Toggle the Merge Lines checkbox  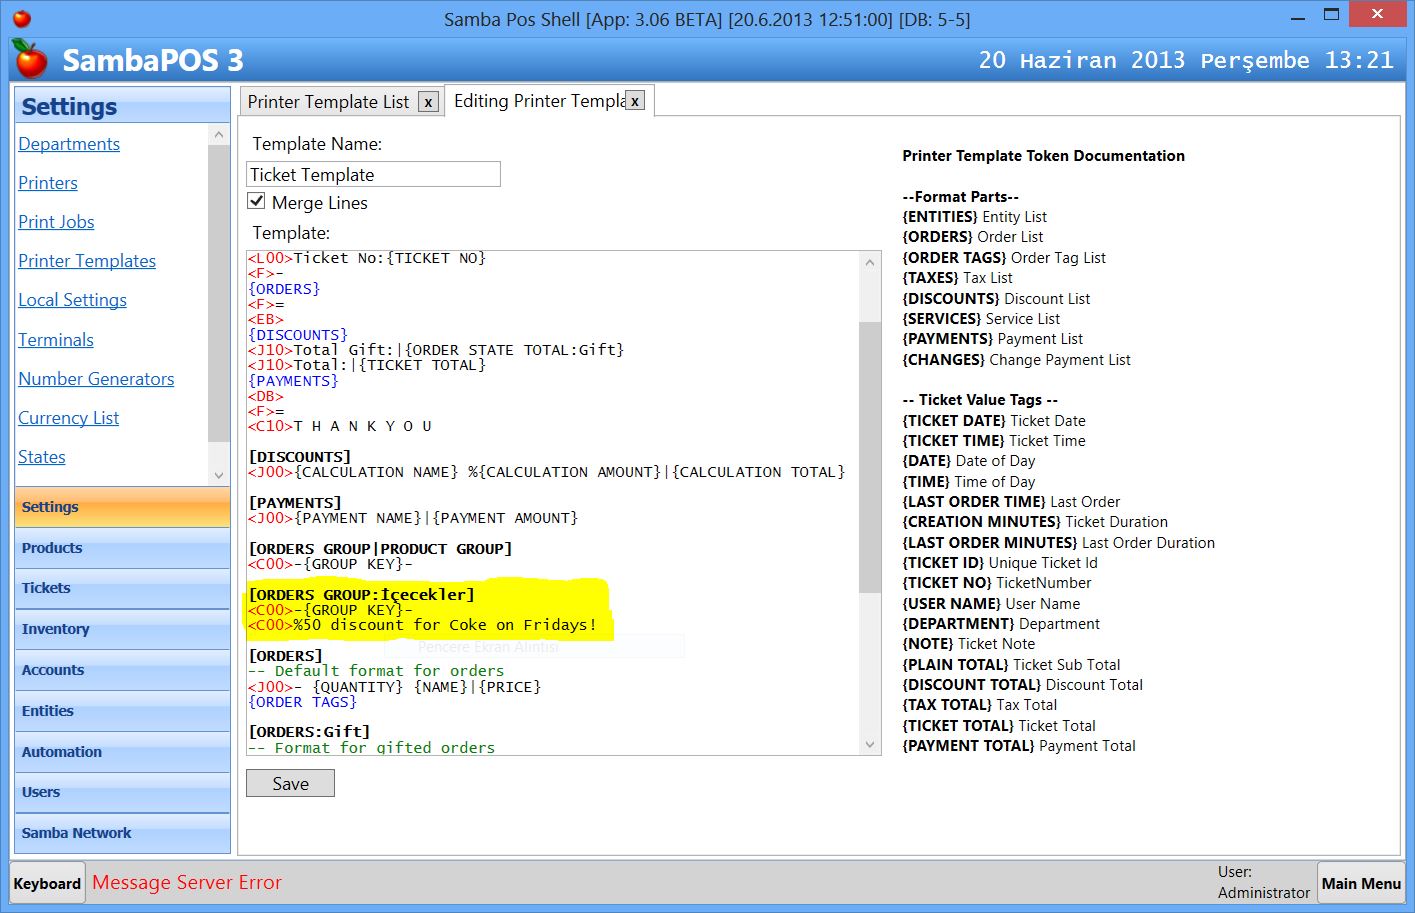tap(257, 202)
